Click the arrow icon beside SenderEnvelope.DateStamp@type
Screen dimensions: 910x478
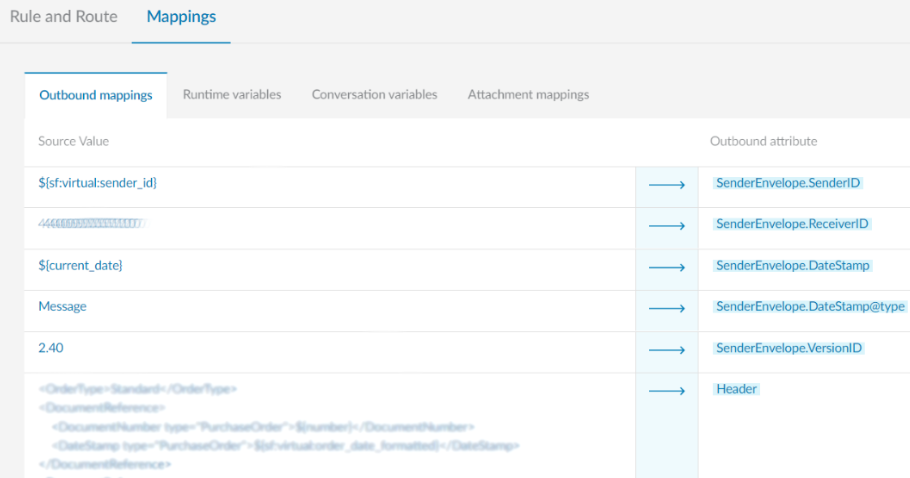(666, 309)
